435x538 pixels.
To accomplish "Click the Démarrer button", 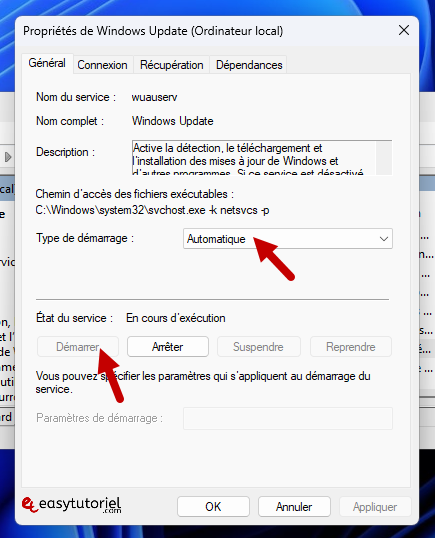I will pos(78,347).
